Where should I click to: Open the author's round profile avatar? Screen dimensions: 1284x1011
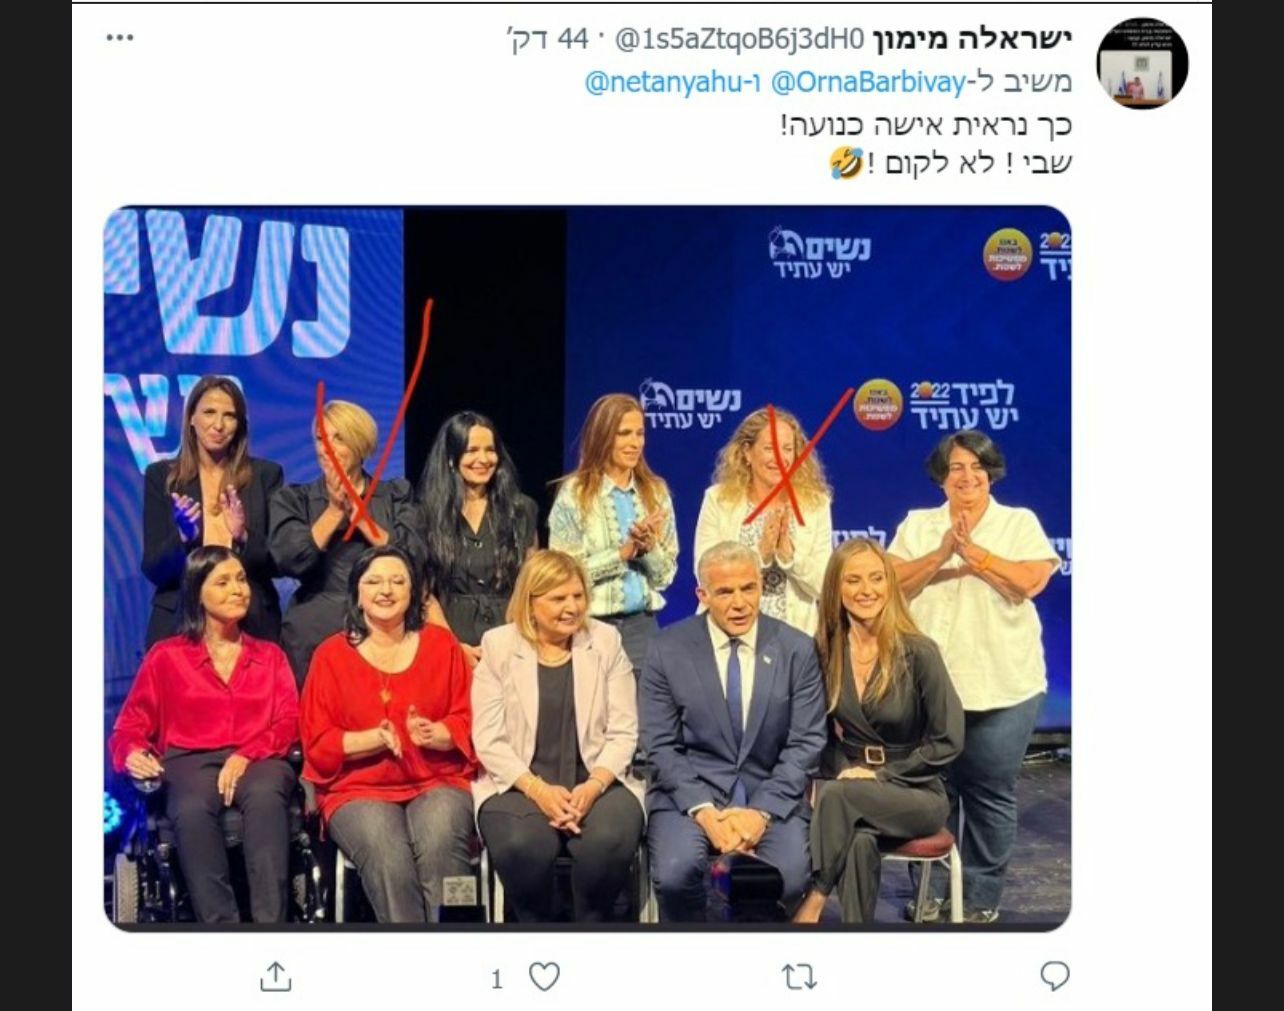(x=1142, y=62)
